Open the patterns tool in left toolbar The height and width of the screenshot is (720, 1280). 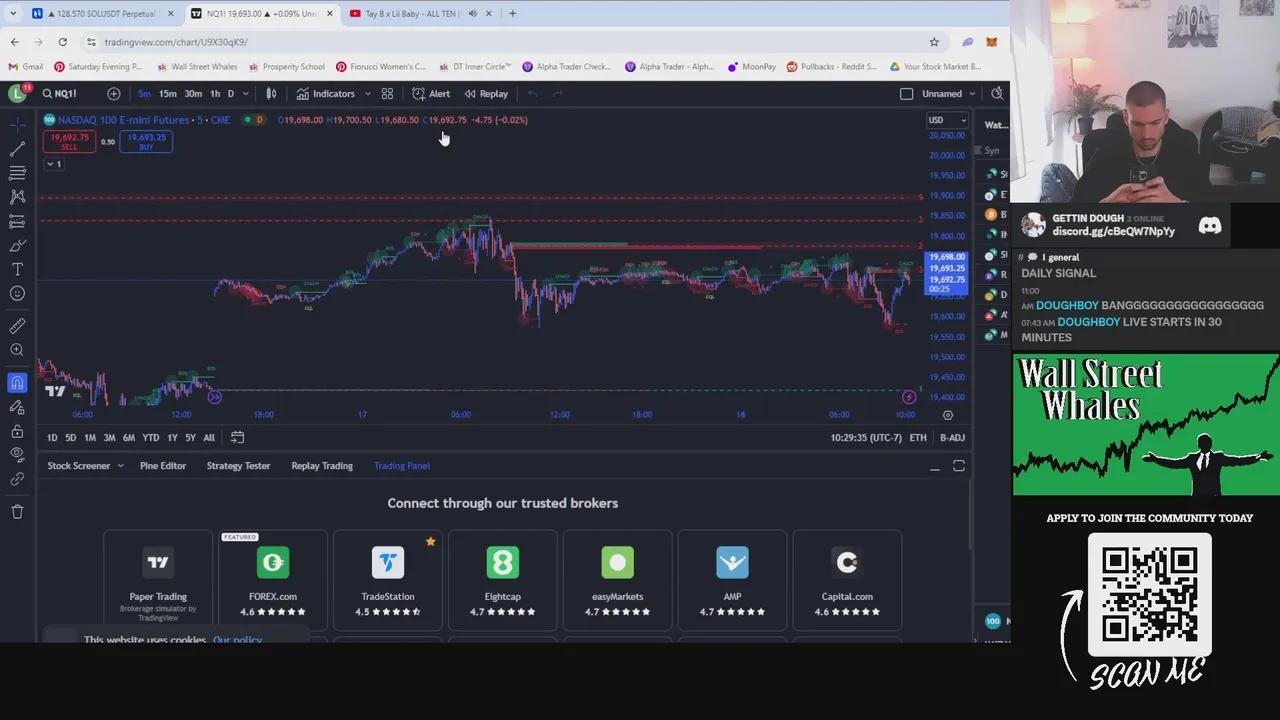click(x=17, y=197)
